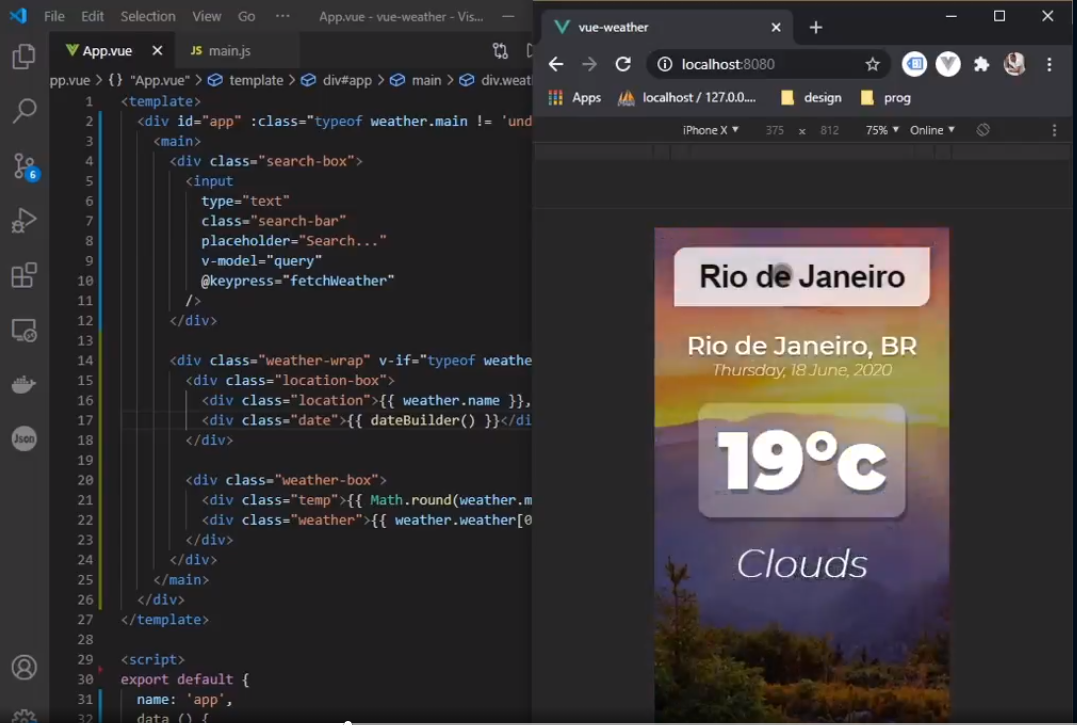1077x725 pixels.
Task: Open the Online throttling dropdown
Action: 932,130
